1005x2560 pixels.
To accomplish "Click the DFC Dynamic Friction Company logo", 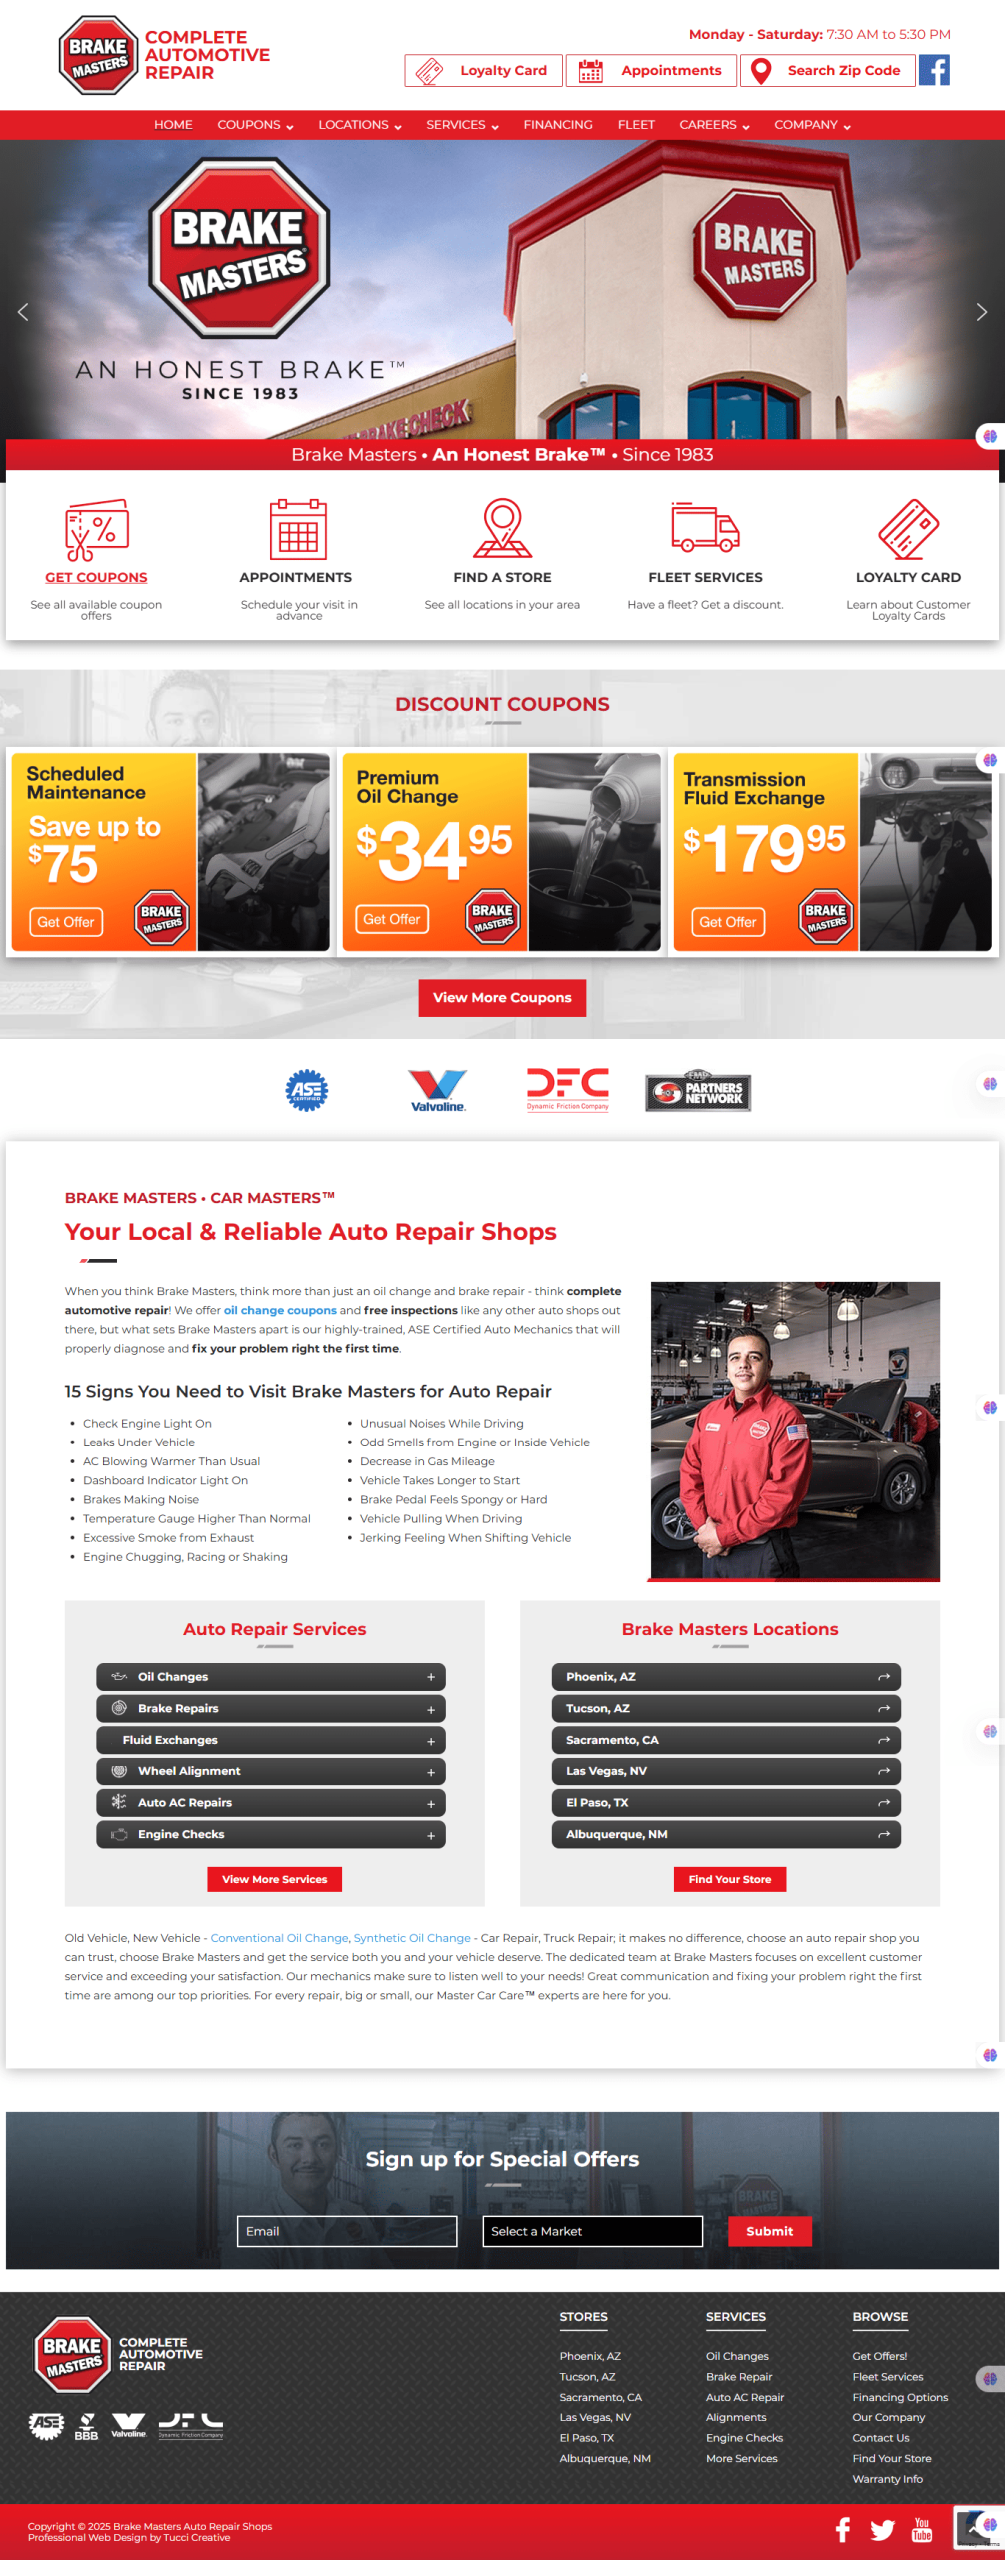I will [x=568, y=1089].
